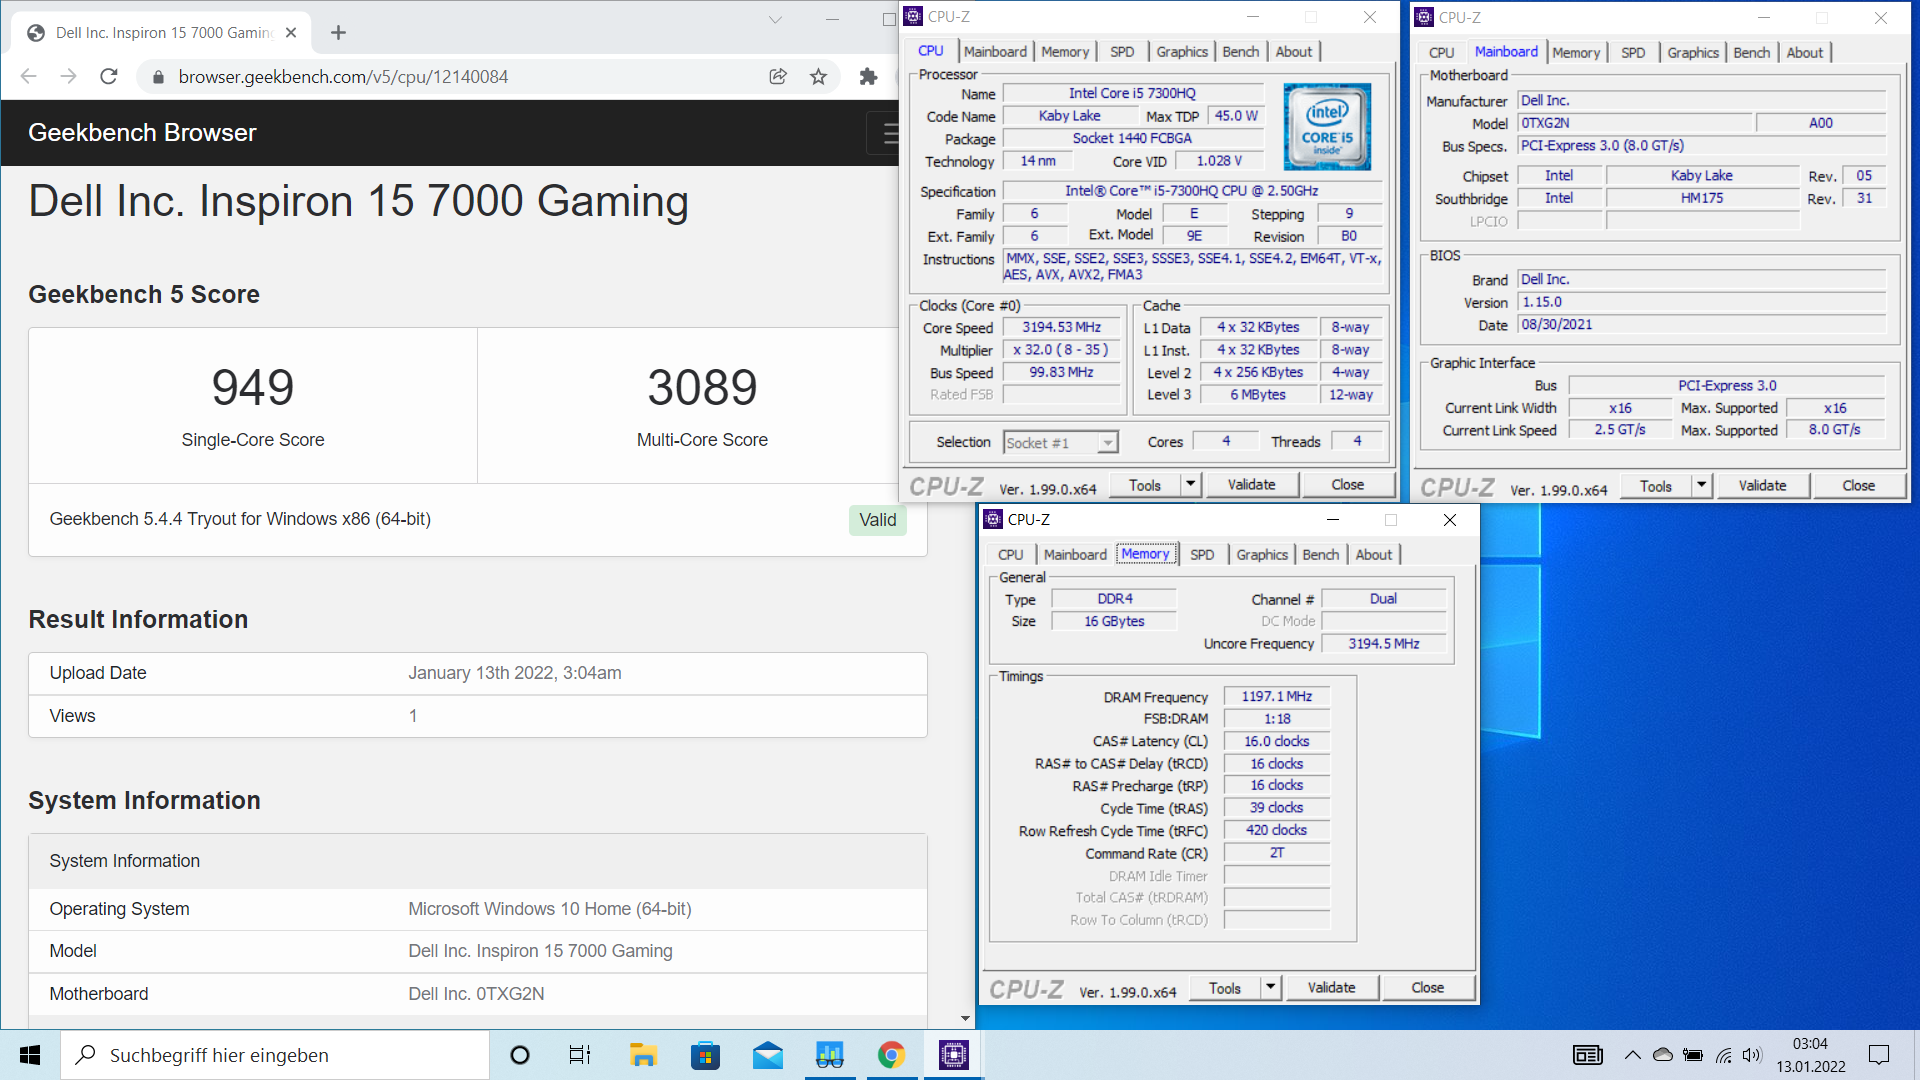Click Validate in the CPU window
1920x1080 pixels.
click(x=1251, y=485)
